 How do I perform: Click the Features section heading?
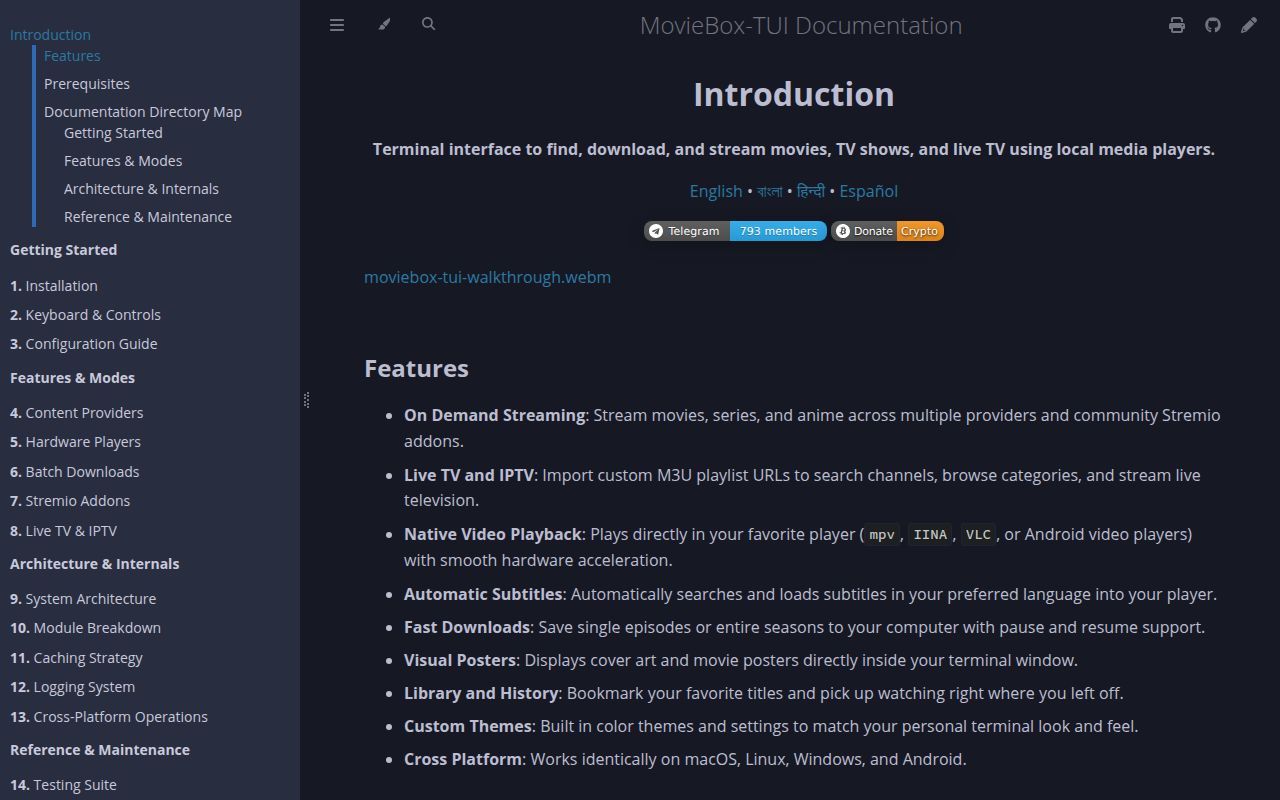tap(416, 368)
